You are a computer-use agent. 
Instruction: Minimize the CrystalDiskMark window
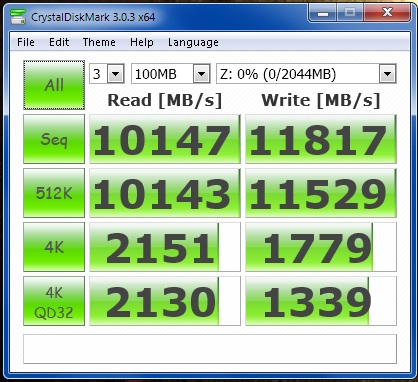322,13
